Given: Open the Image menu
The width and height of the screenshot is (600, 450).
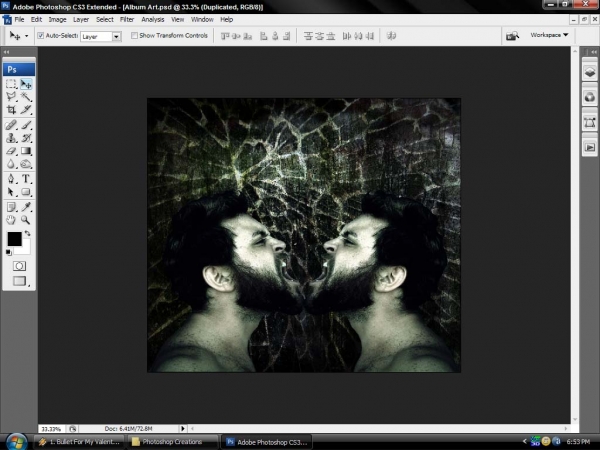Looking at the screenshot, I should (x=57, y=20).
